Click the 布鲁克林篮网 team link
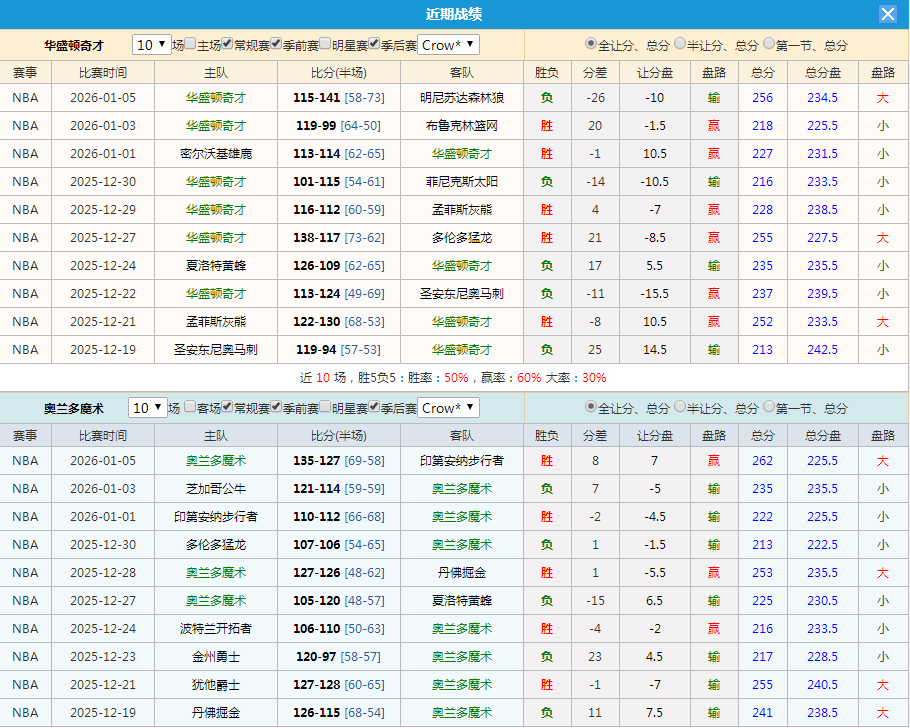 [460, 125]
